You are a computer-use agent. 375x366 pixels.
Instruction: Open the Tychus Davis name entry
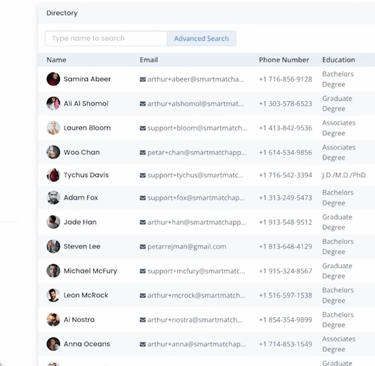click(x=86, y=175)
